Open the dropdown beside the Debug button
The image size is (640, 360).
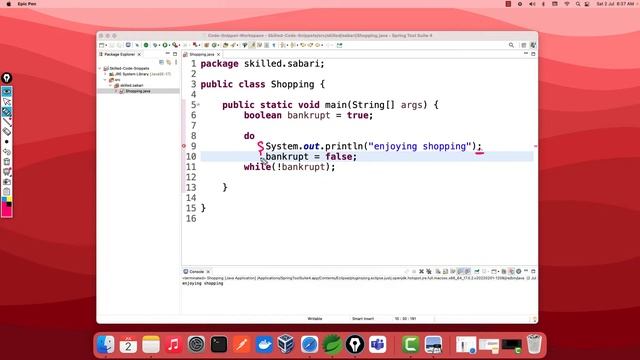(159, 45)
